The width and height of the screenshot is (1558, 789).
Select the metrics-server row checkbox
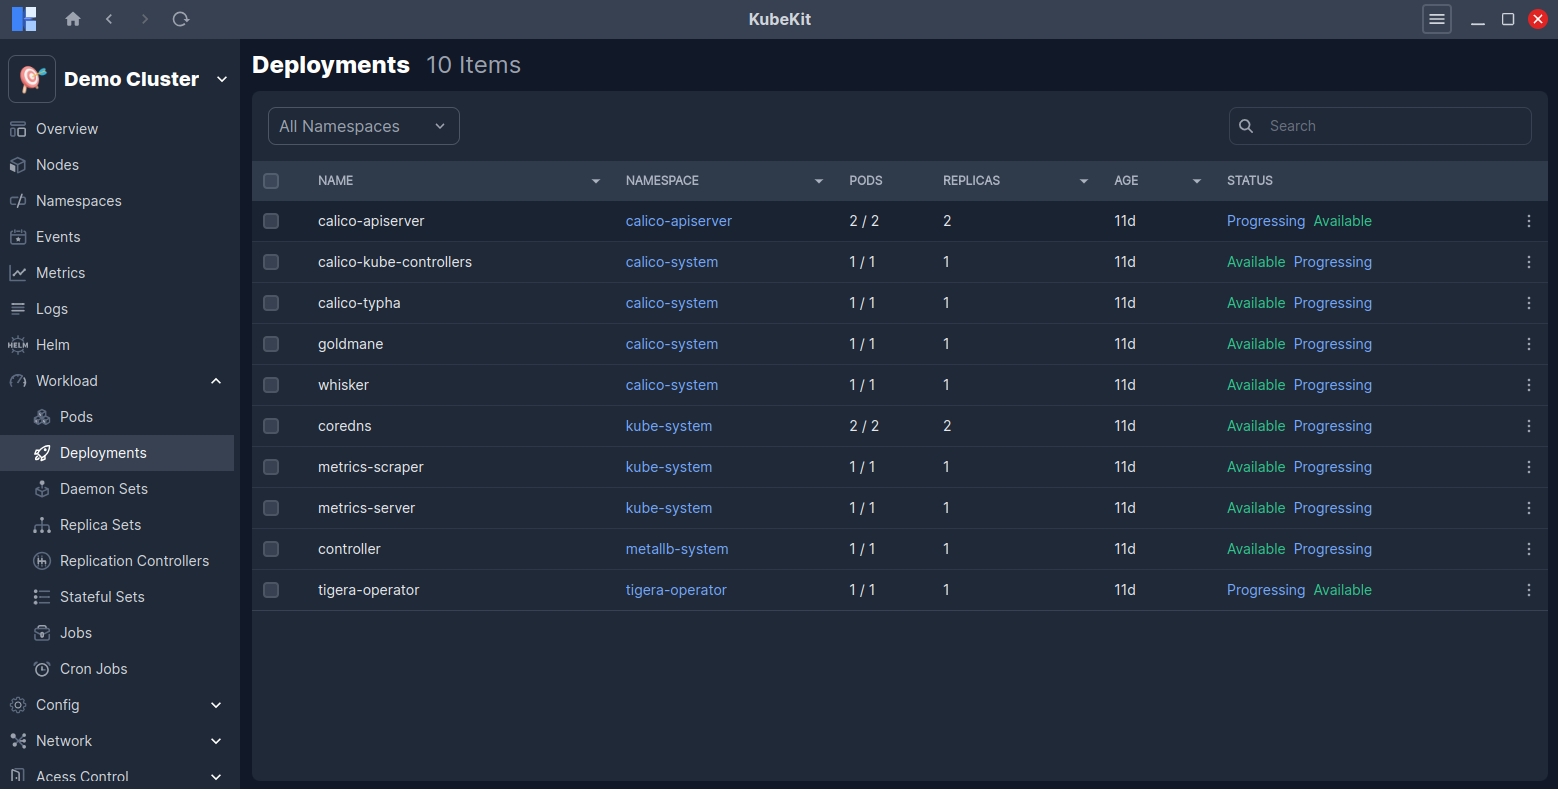pyautogui.click(x=271, y=508)
